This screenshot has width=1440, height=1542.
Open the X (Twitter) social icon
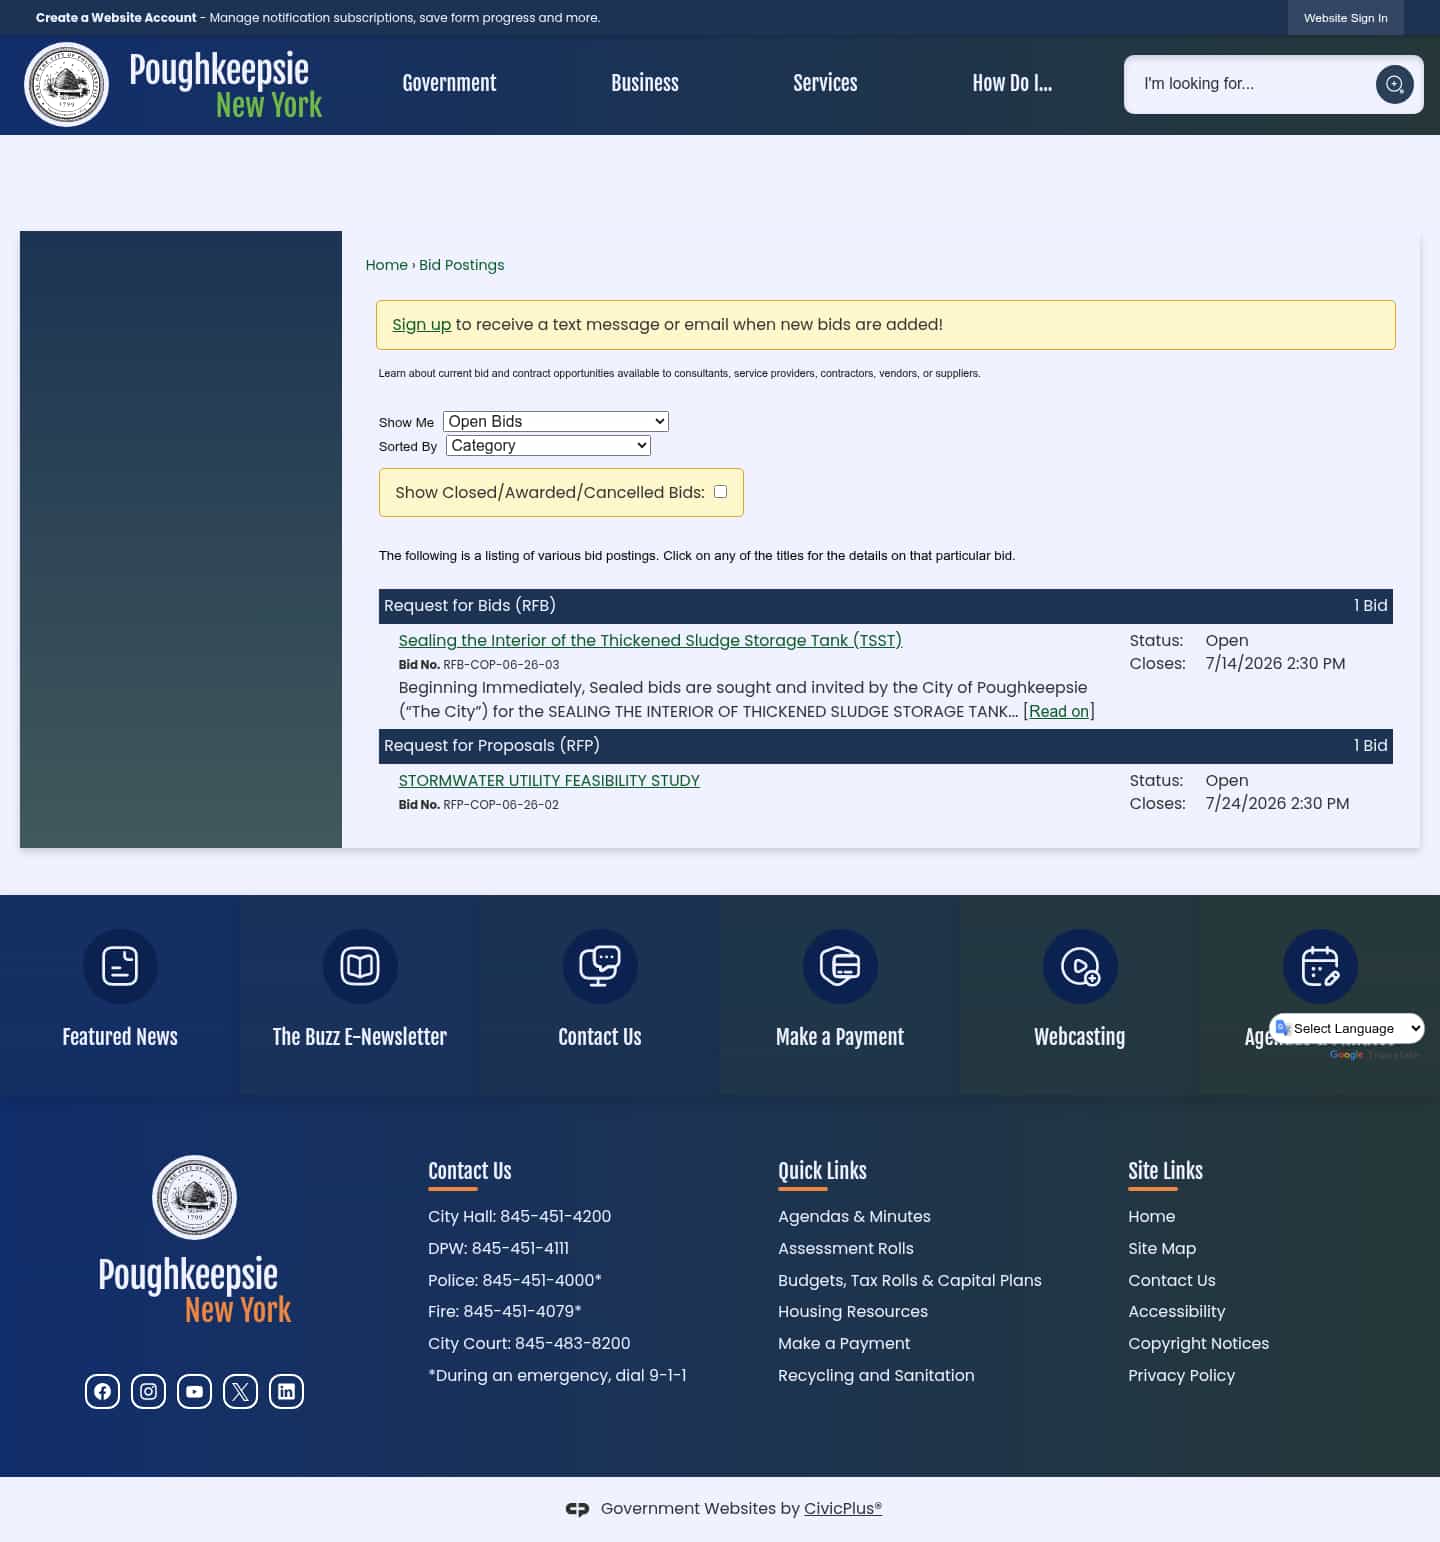click(240, 1391)
